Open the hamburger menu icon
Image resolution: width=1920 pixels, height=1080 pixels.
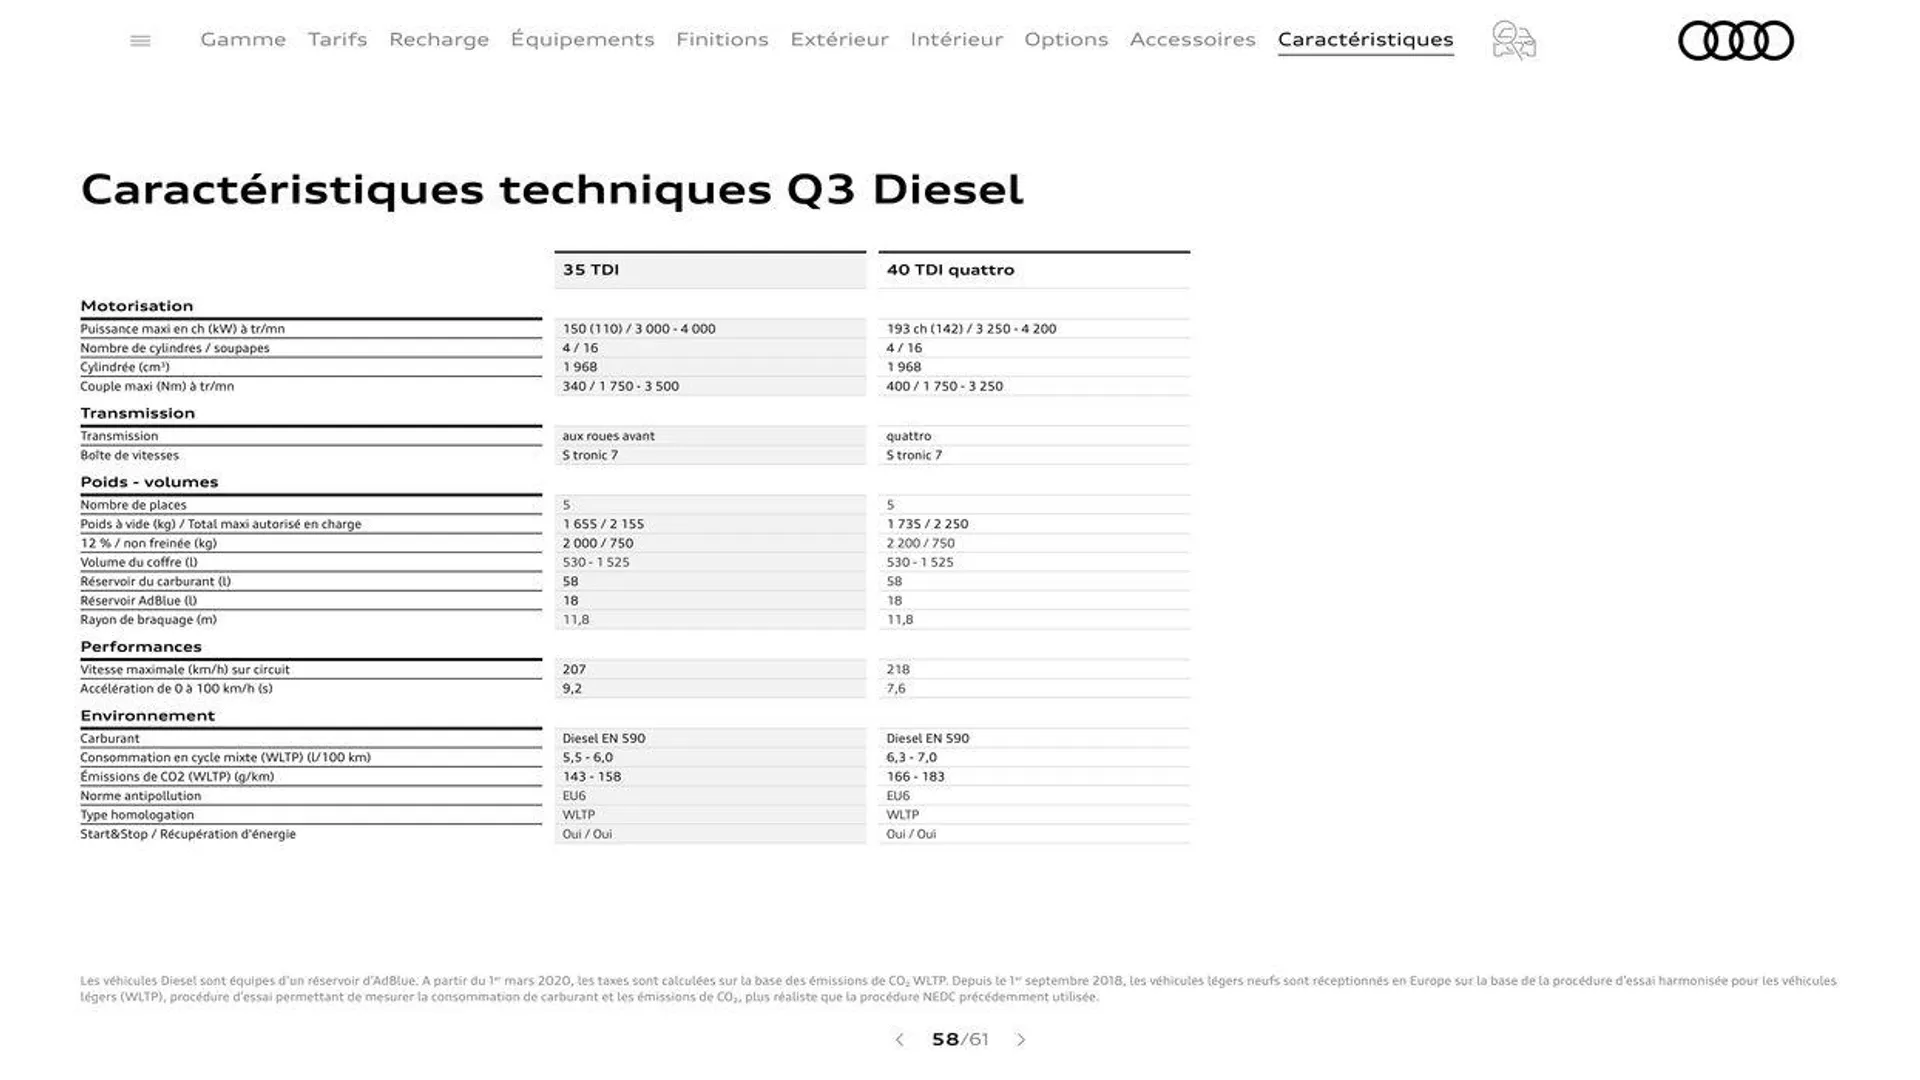click(140, 41)
